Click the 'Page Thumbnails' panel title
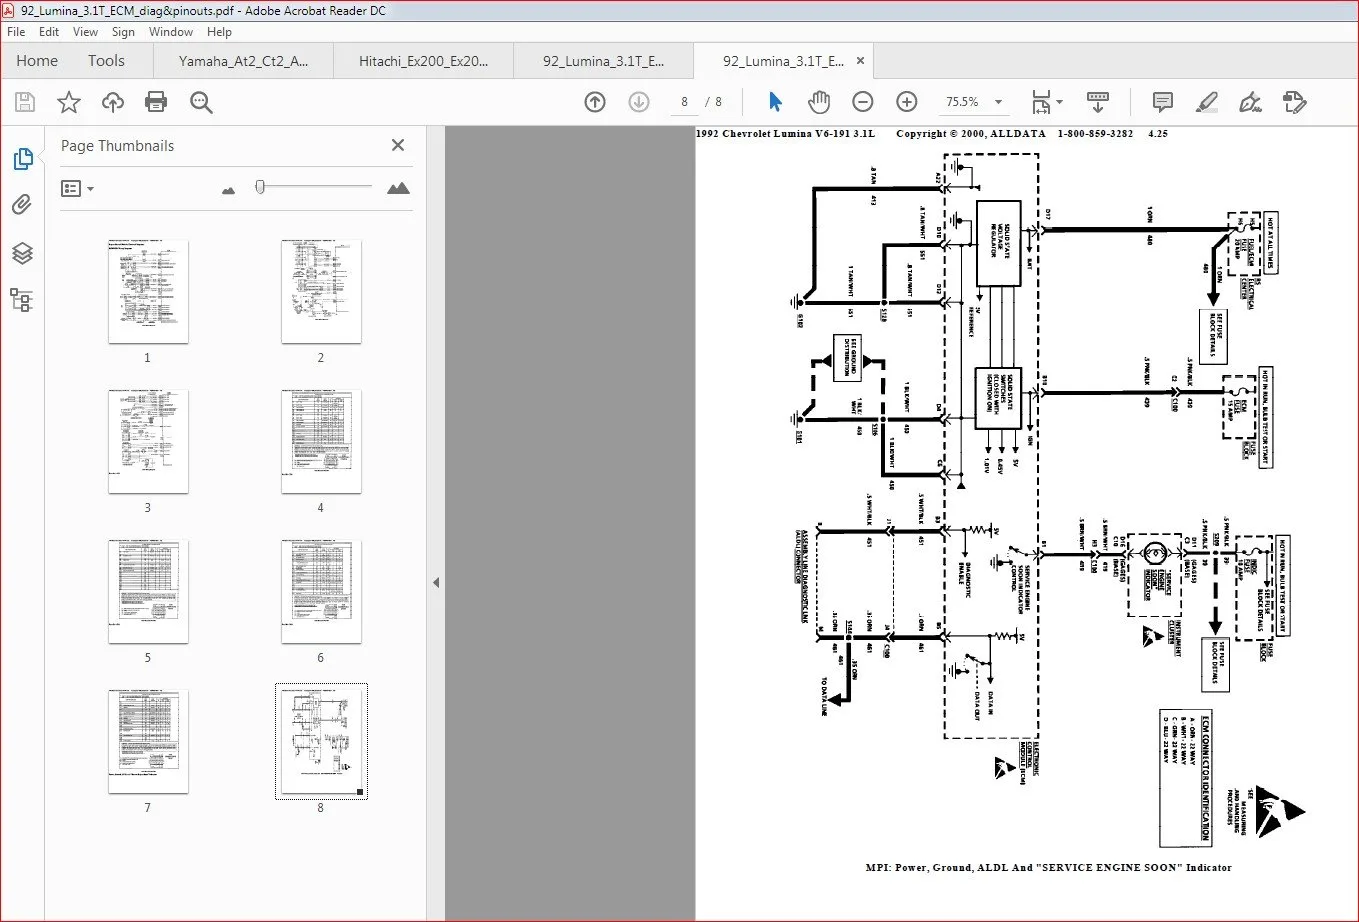Screen dimensions: 1359x922 click(x=117, y=146)
